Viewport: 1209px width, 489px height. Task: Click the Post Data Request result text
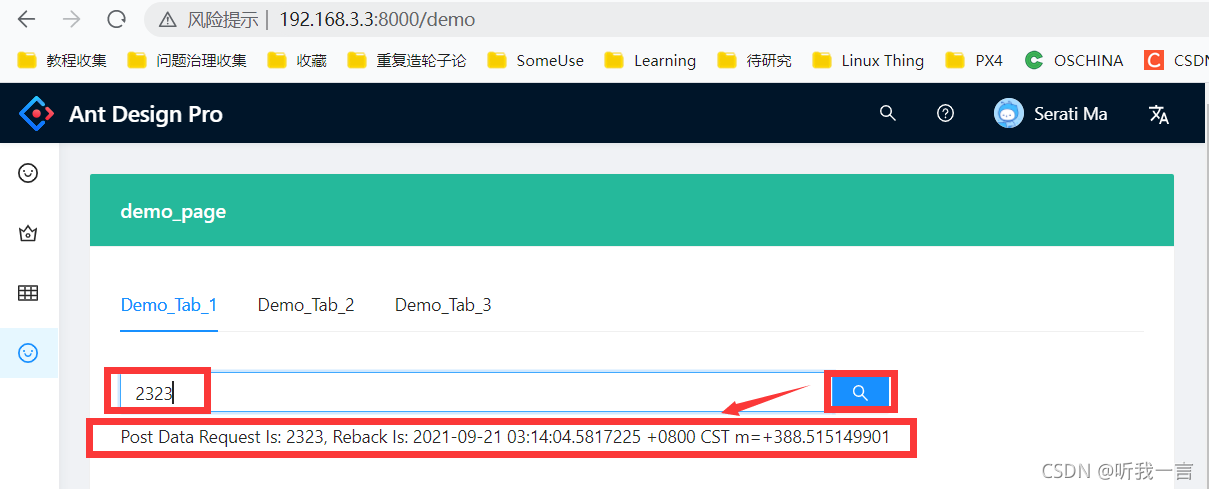point(505,437)
